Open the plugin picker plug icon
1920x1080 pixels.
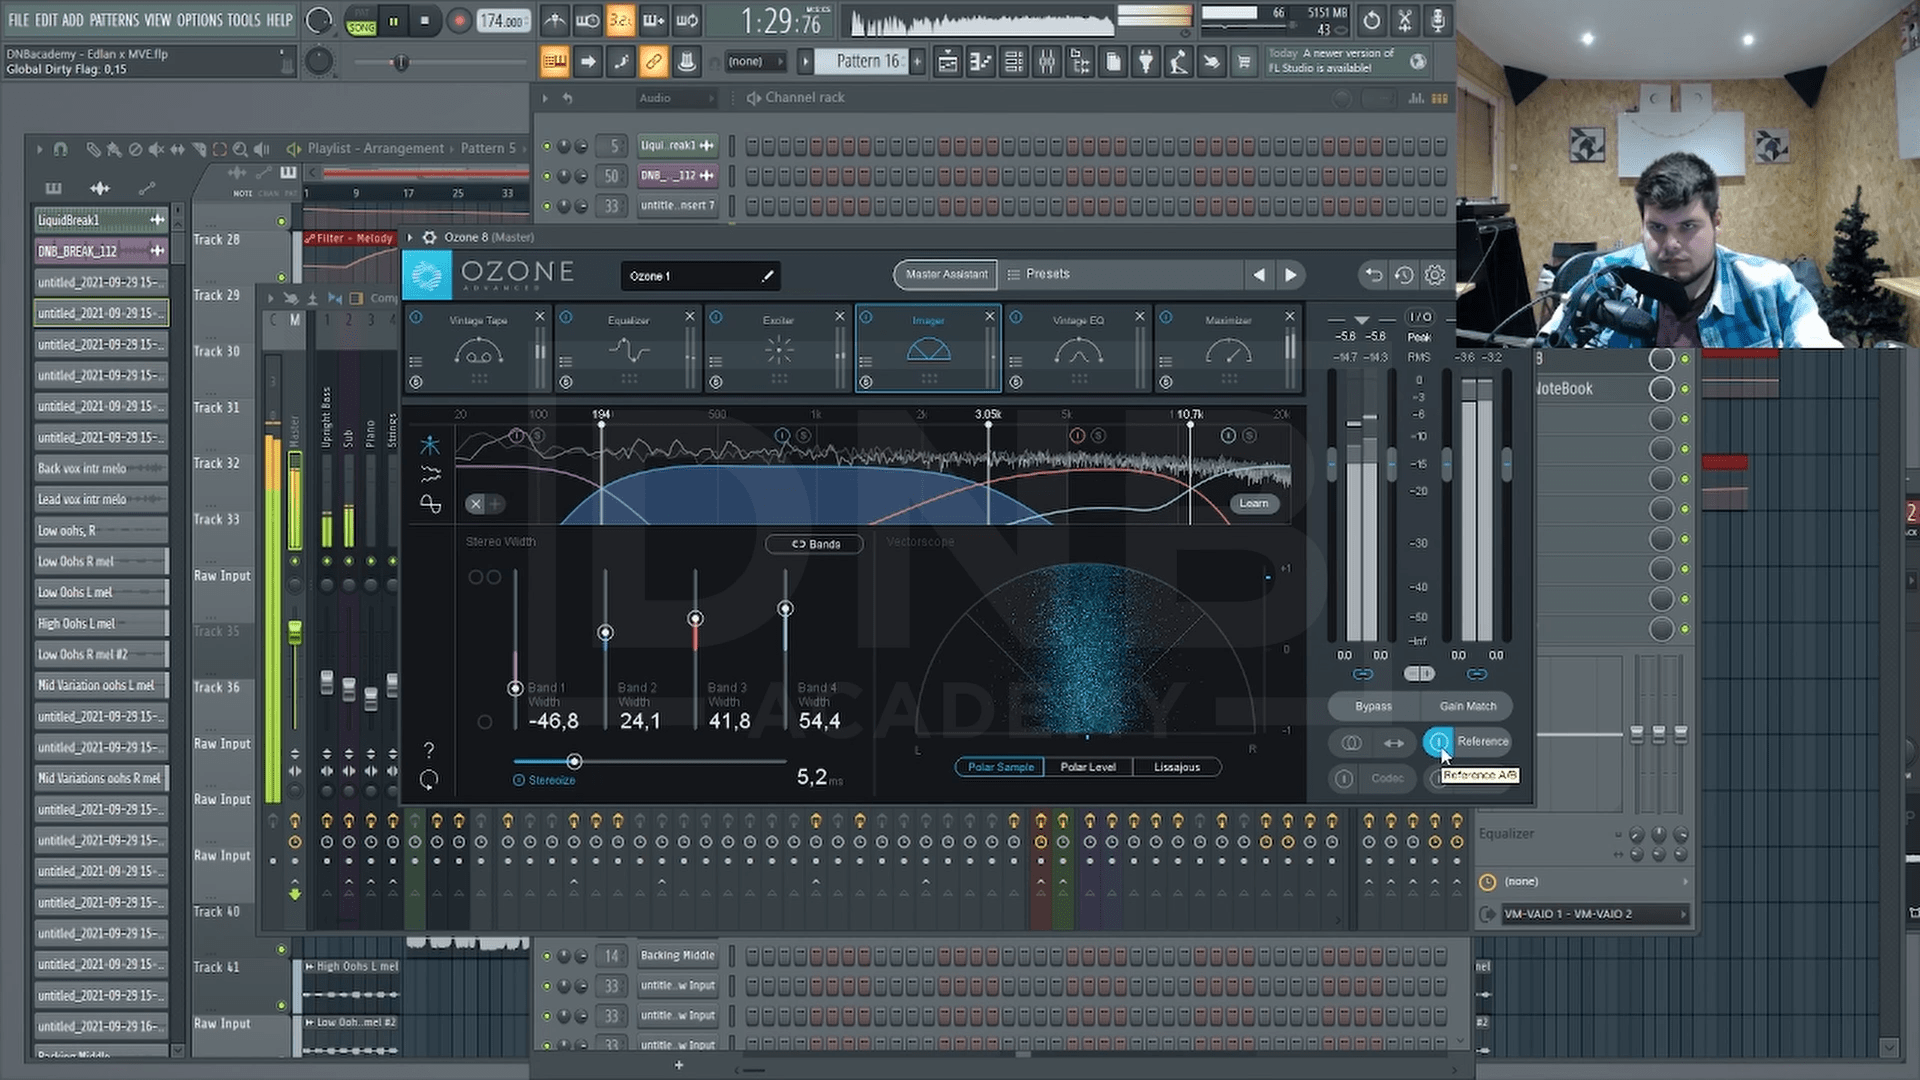tap(1146, 63)
